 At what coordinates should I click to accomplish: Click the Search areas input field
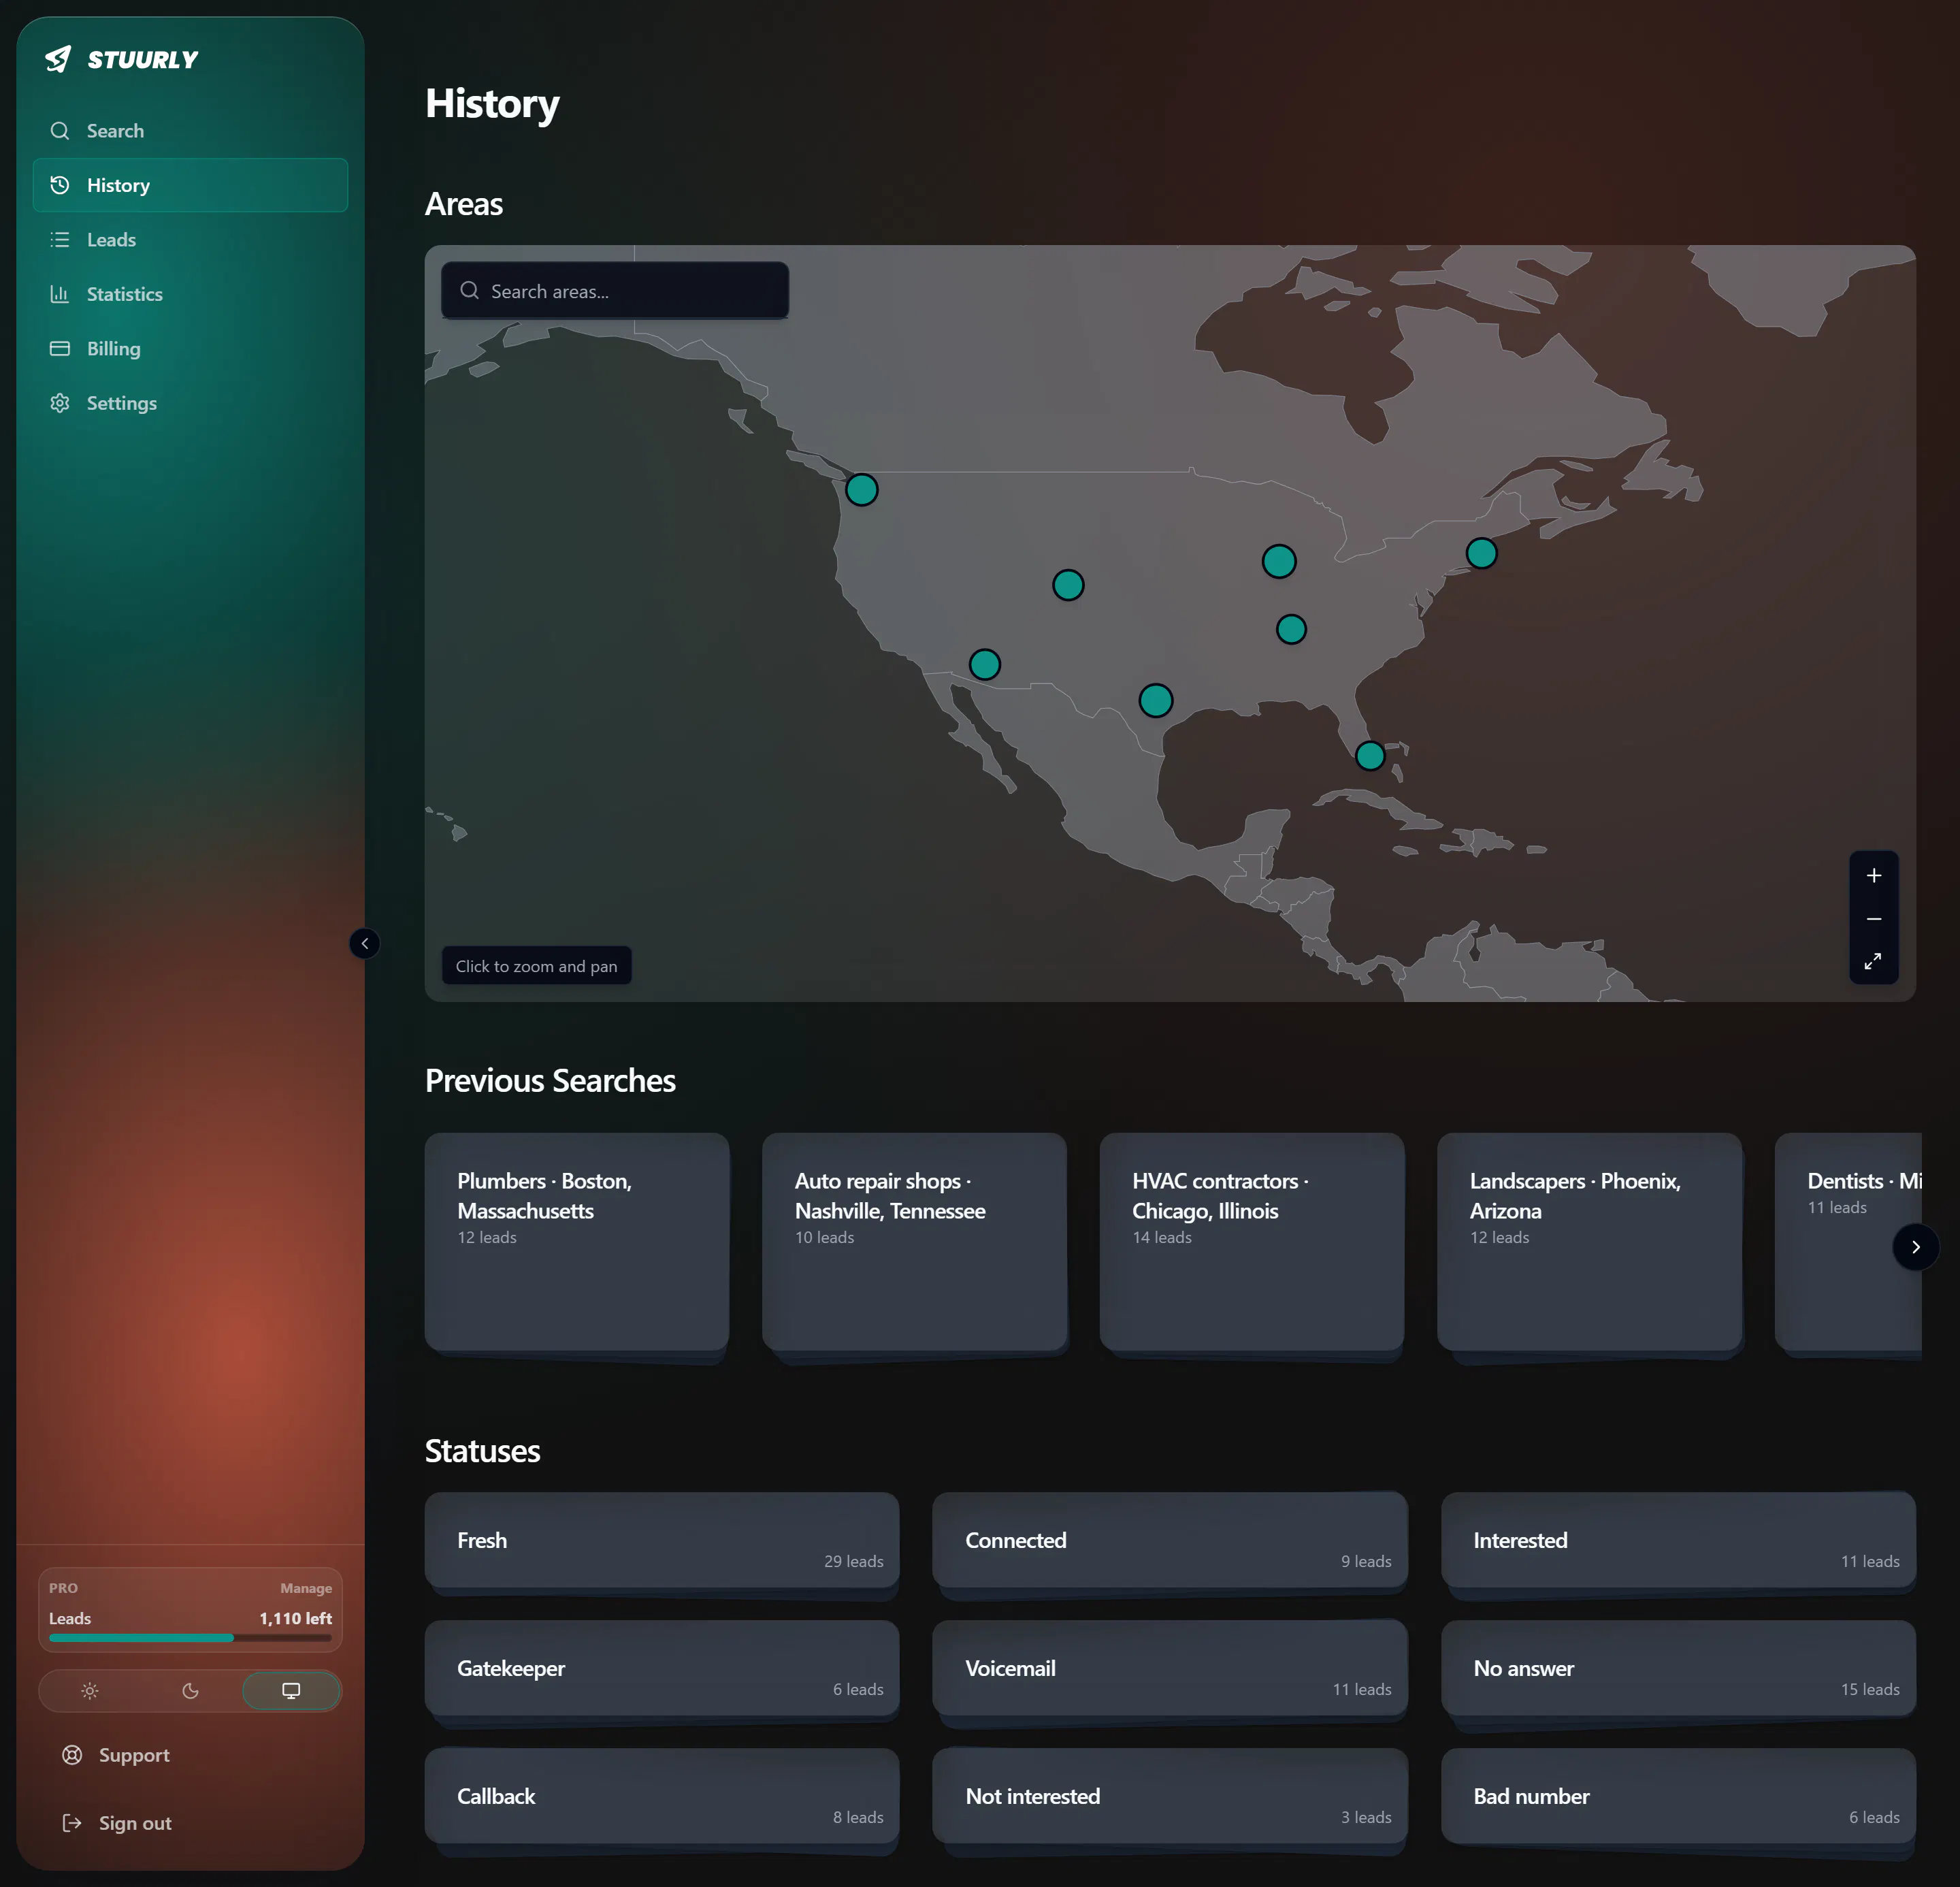point(615,291)
